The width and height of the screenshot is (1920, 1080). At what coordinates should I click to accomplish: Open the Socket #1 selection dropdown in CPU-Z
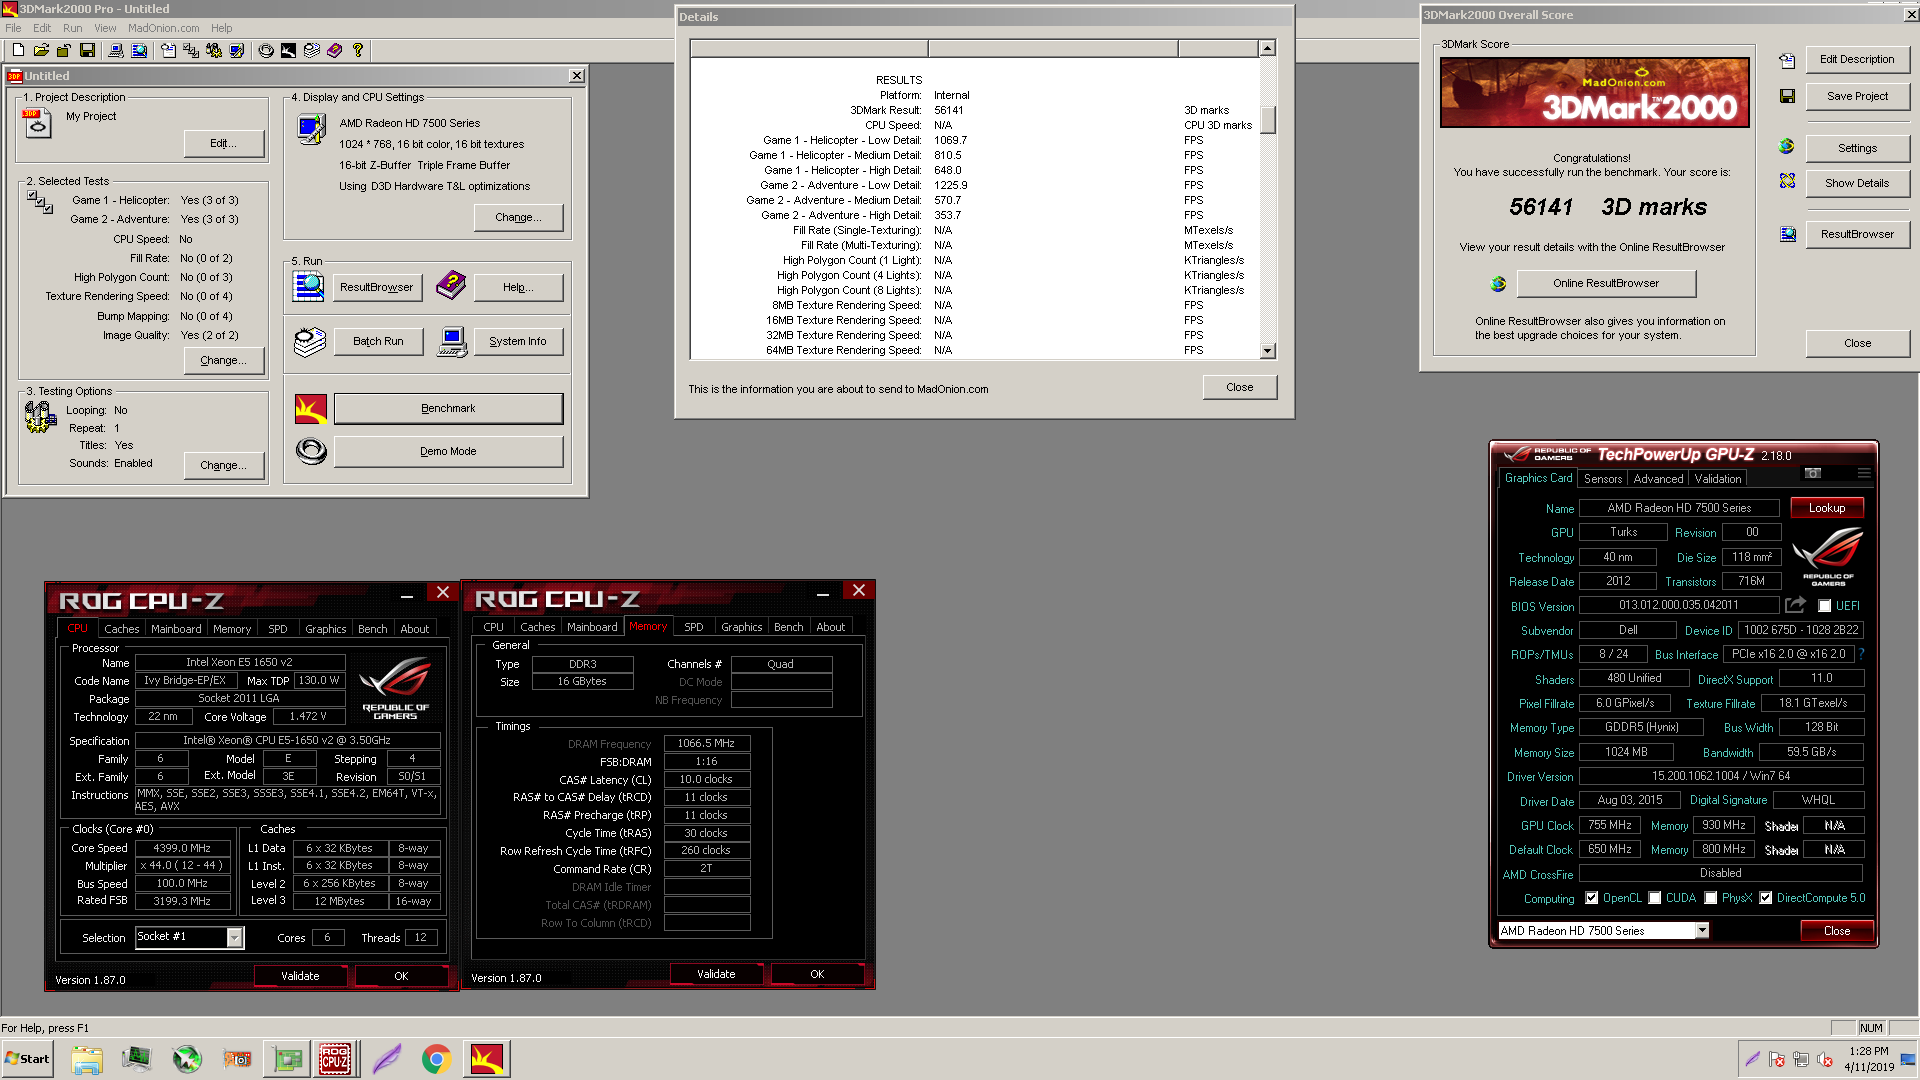click(x=234, y=938)
